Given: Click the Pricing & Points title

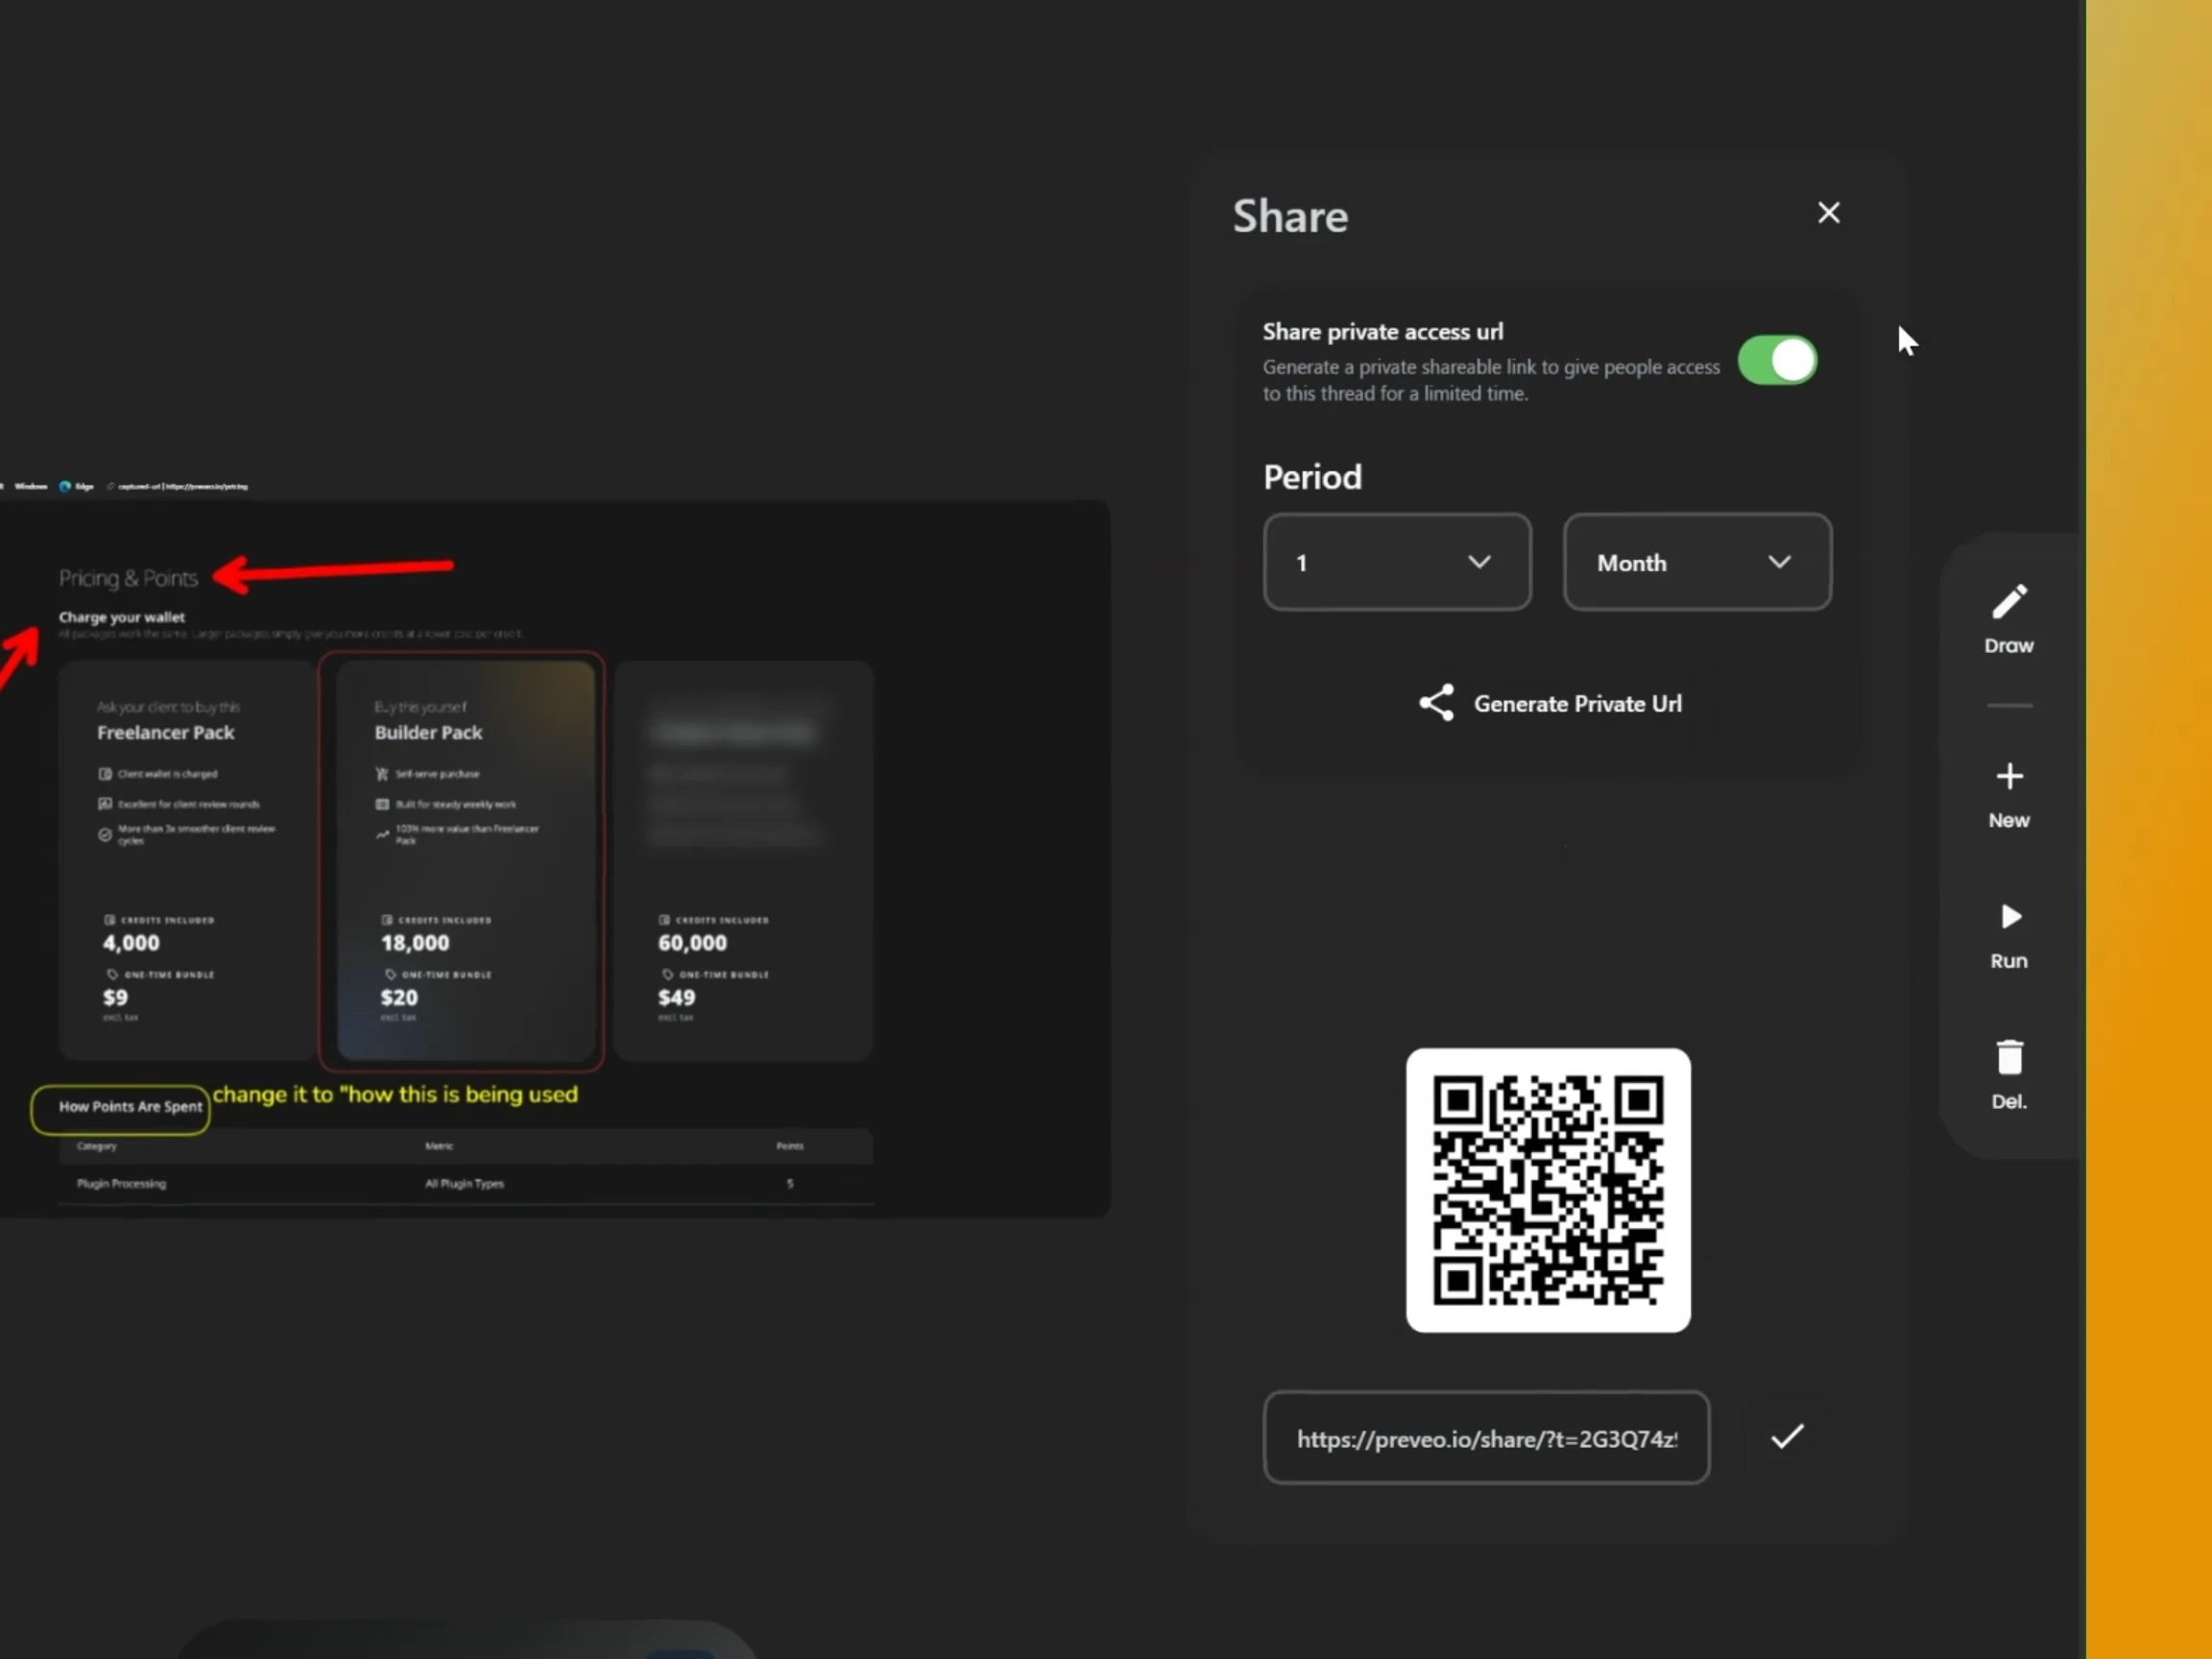Looking at the screenshot, I should point(128,578).
